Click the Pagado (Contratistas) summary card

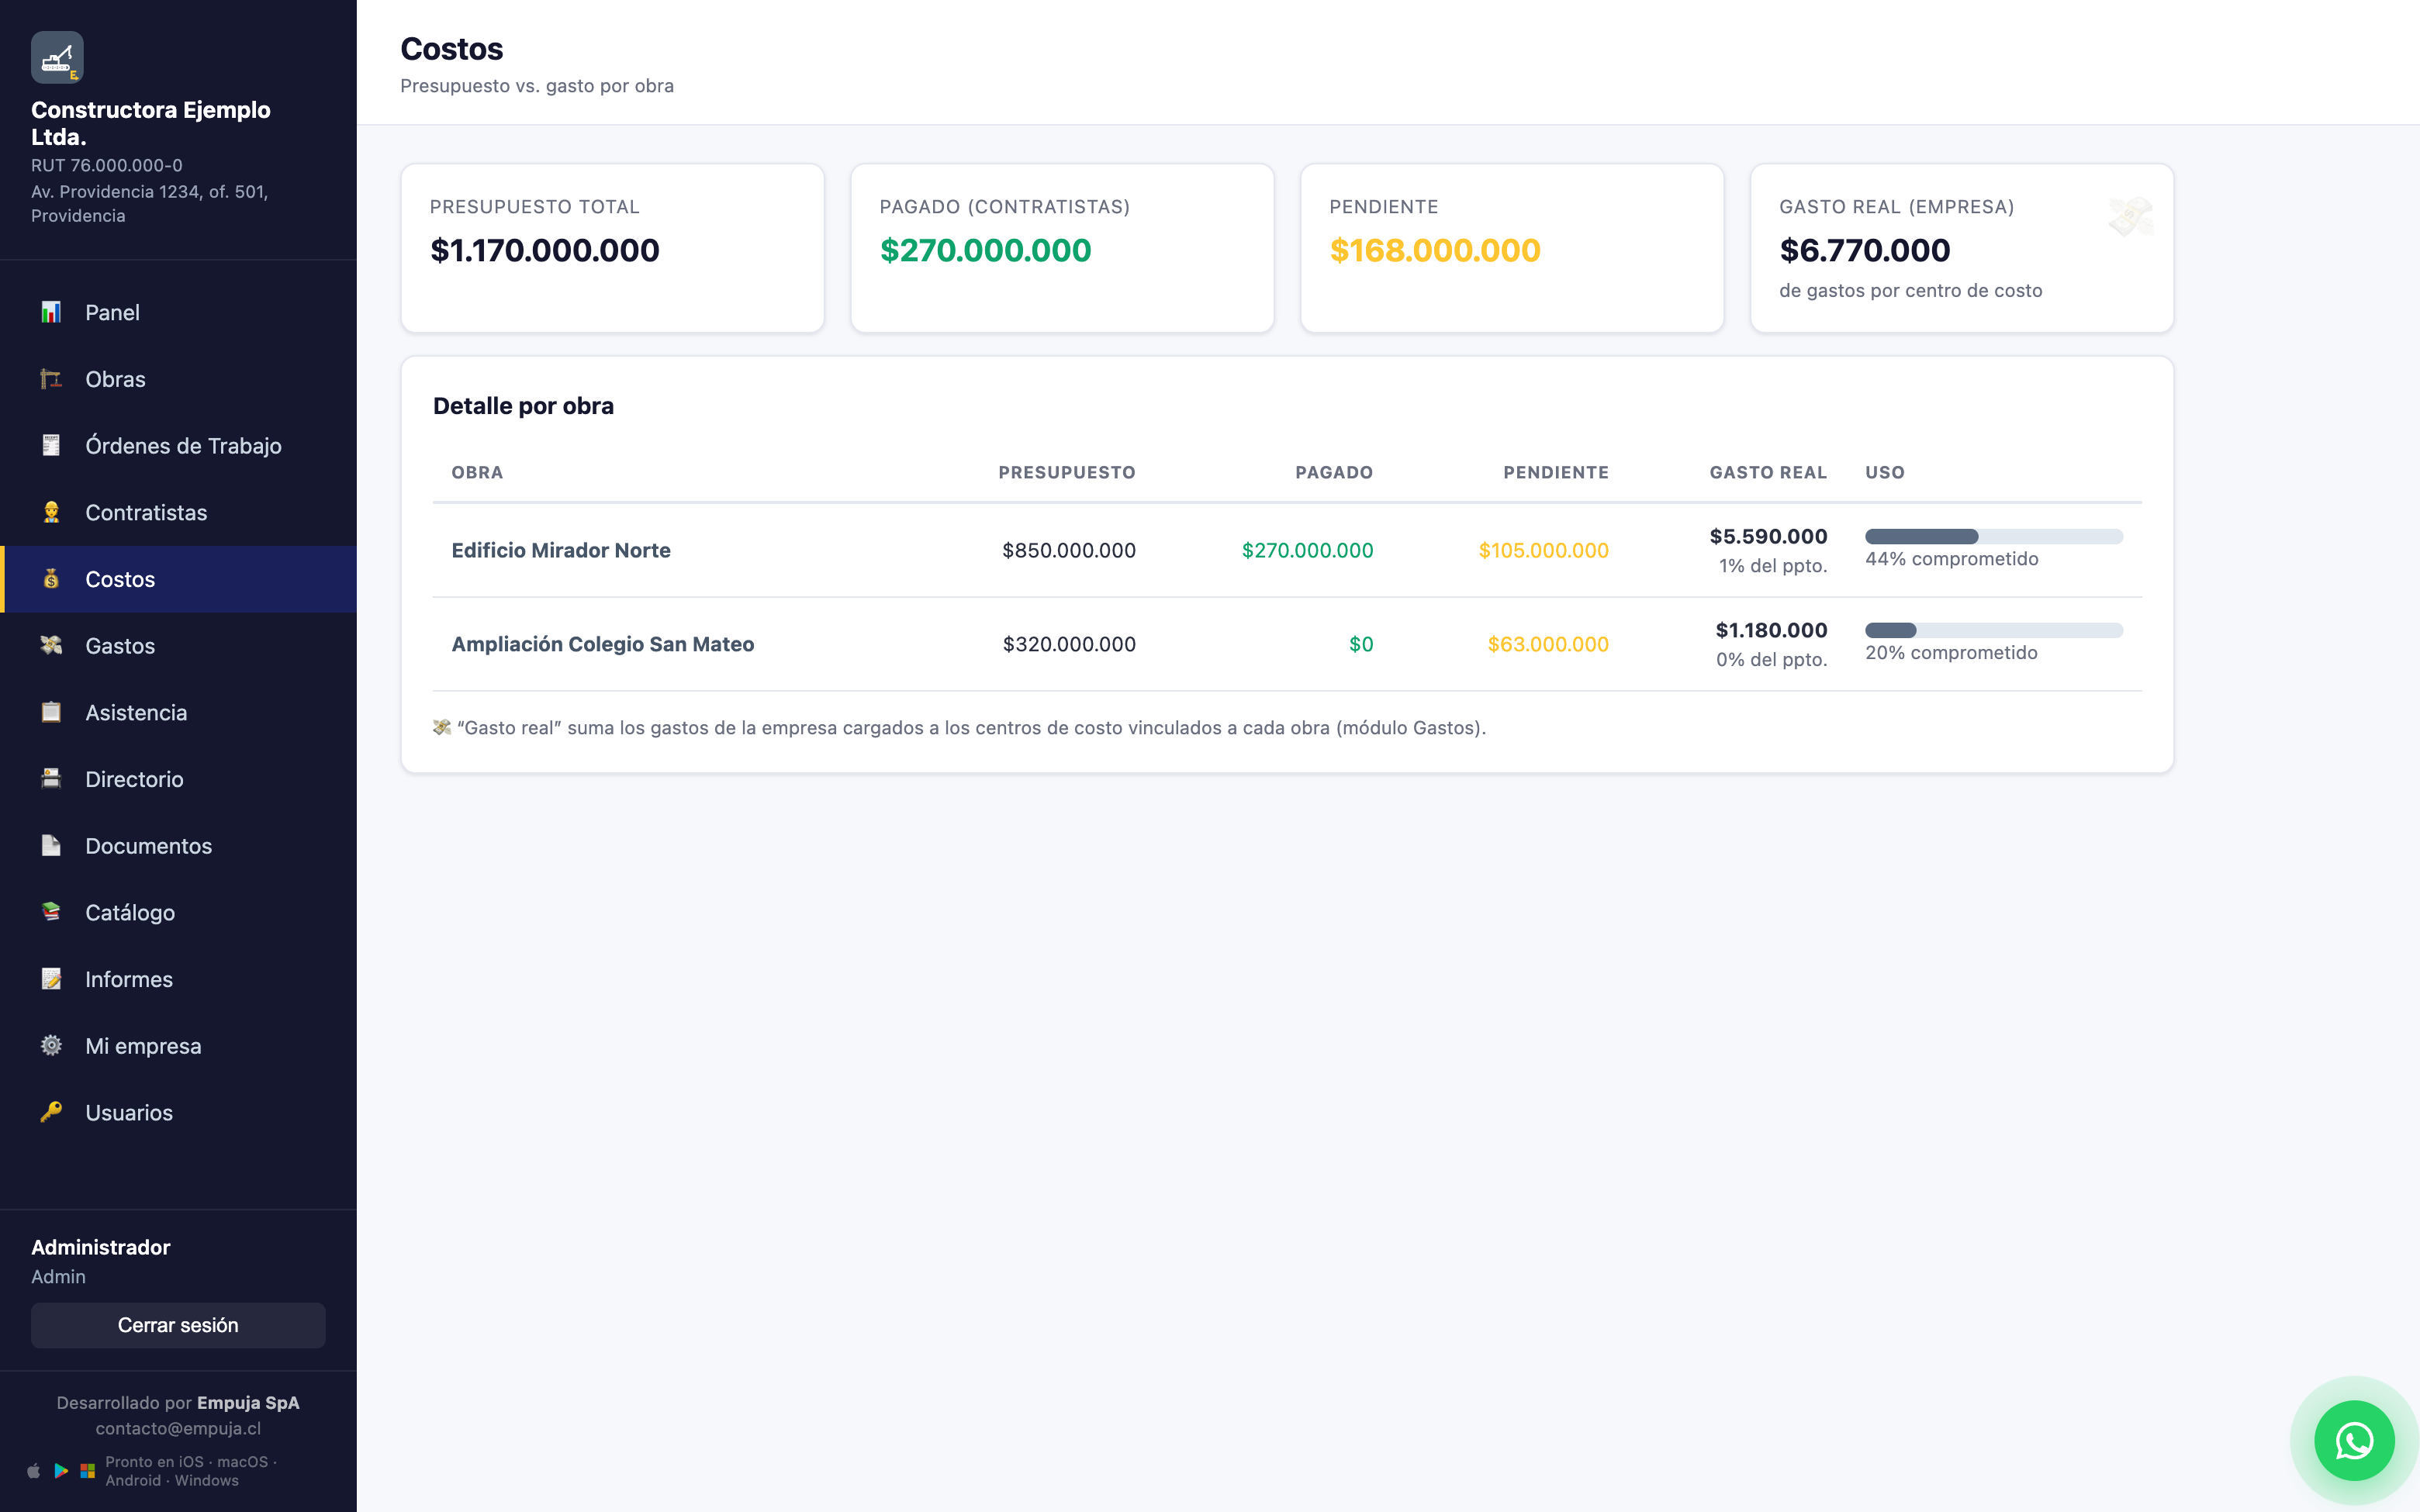coord(1062,248)
